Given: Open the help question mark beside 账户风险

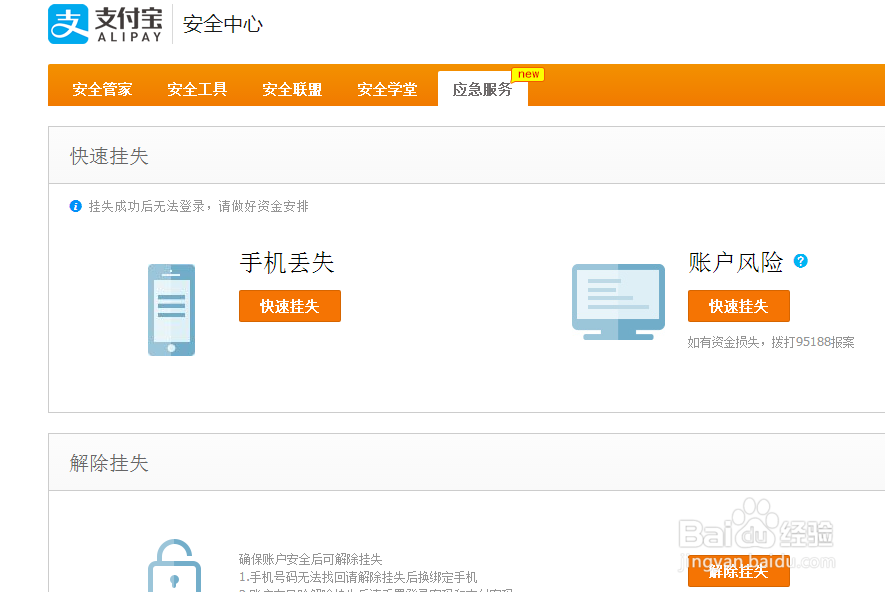Looking at the screenshot, I should tap(799, 262).
